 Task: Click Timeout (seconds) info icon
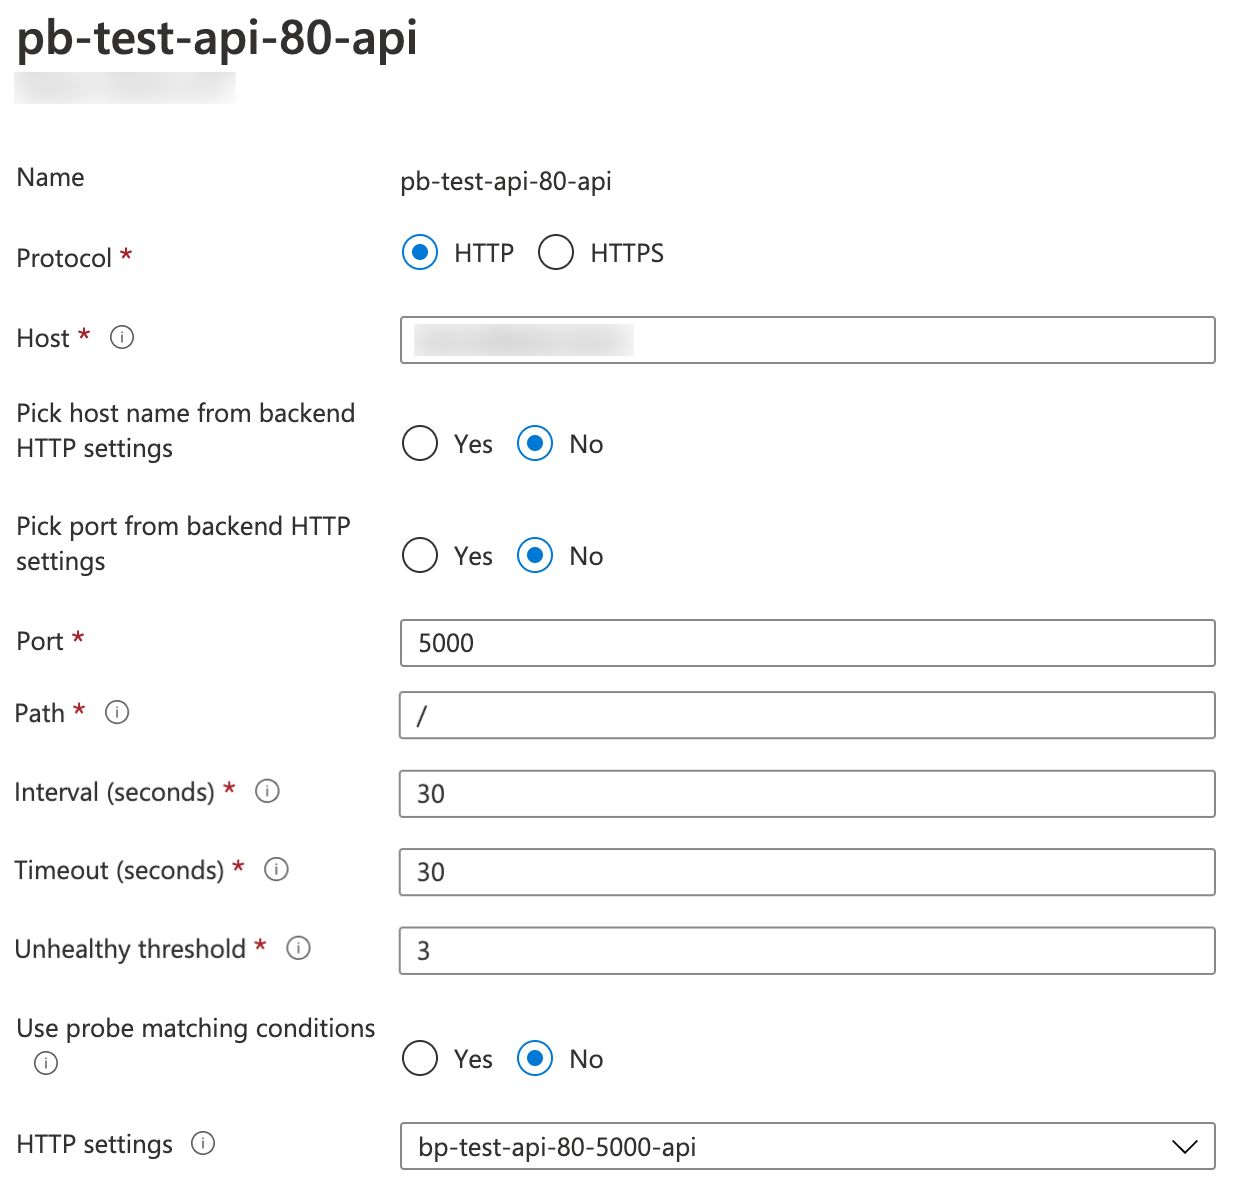coord(276,870)
